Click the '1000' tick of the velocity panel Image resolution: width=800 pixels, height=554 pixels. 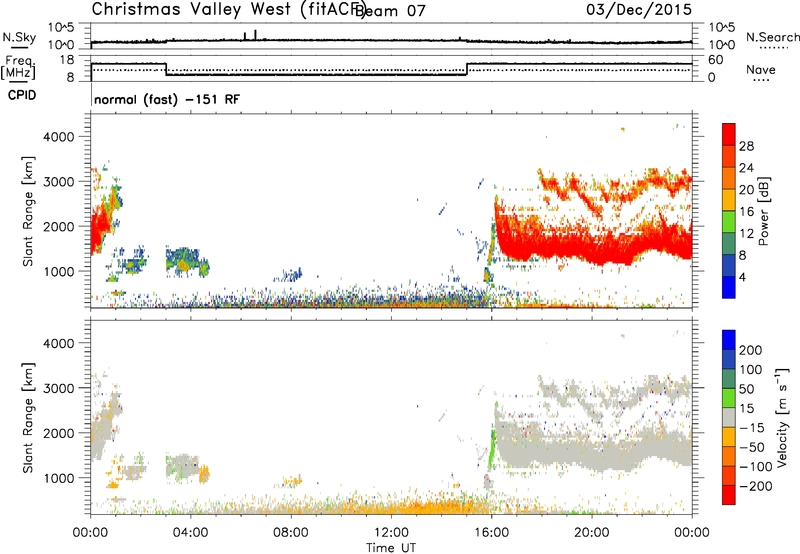[x=59, y=478]
